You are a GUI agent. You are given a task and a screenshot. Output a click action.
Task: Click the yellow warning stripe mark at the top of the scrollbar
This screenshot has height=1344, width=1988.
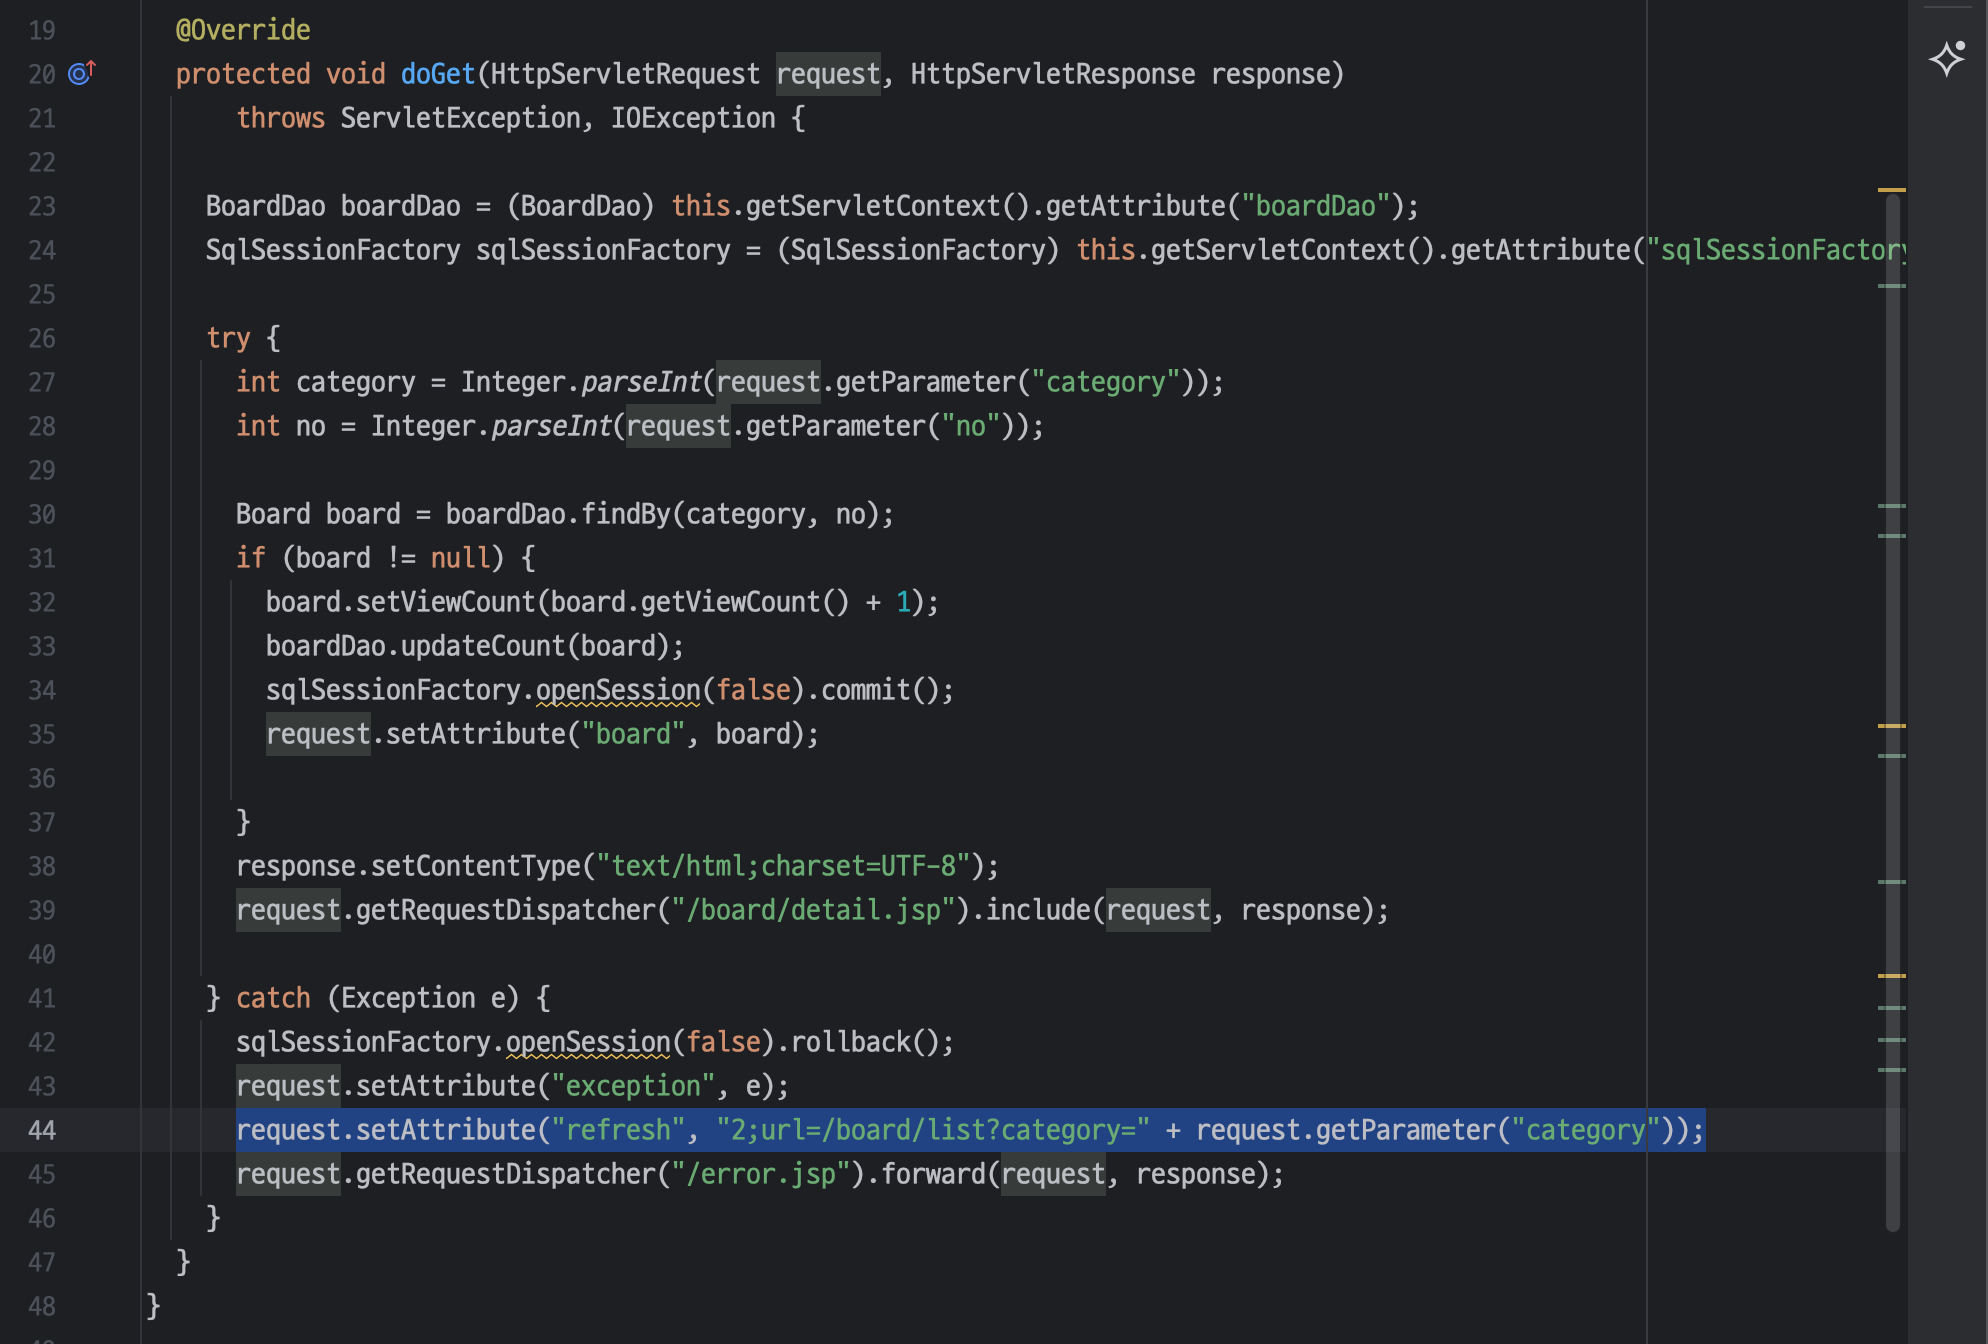tap(1892, 189)
